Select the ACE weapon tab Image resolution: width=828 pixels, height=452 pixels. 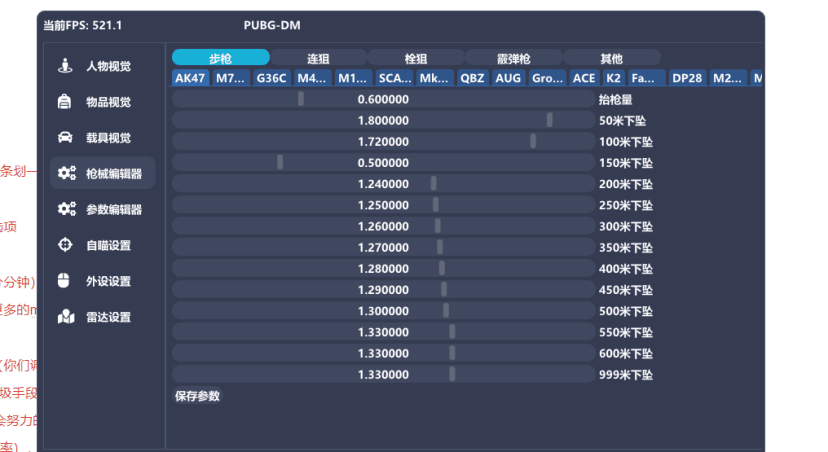[584, 78]
